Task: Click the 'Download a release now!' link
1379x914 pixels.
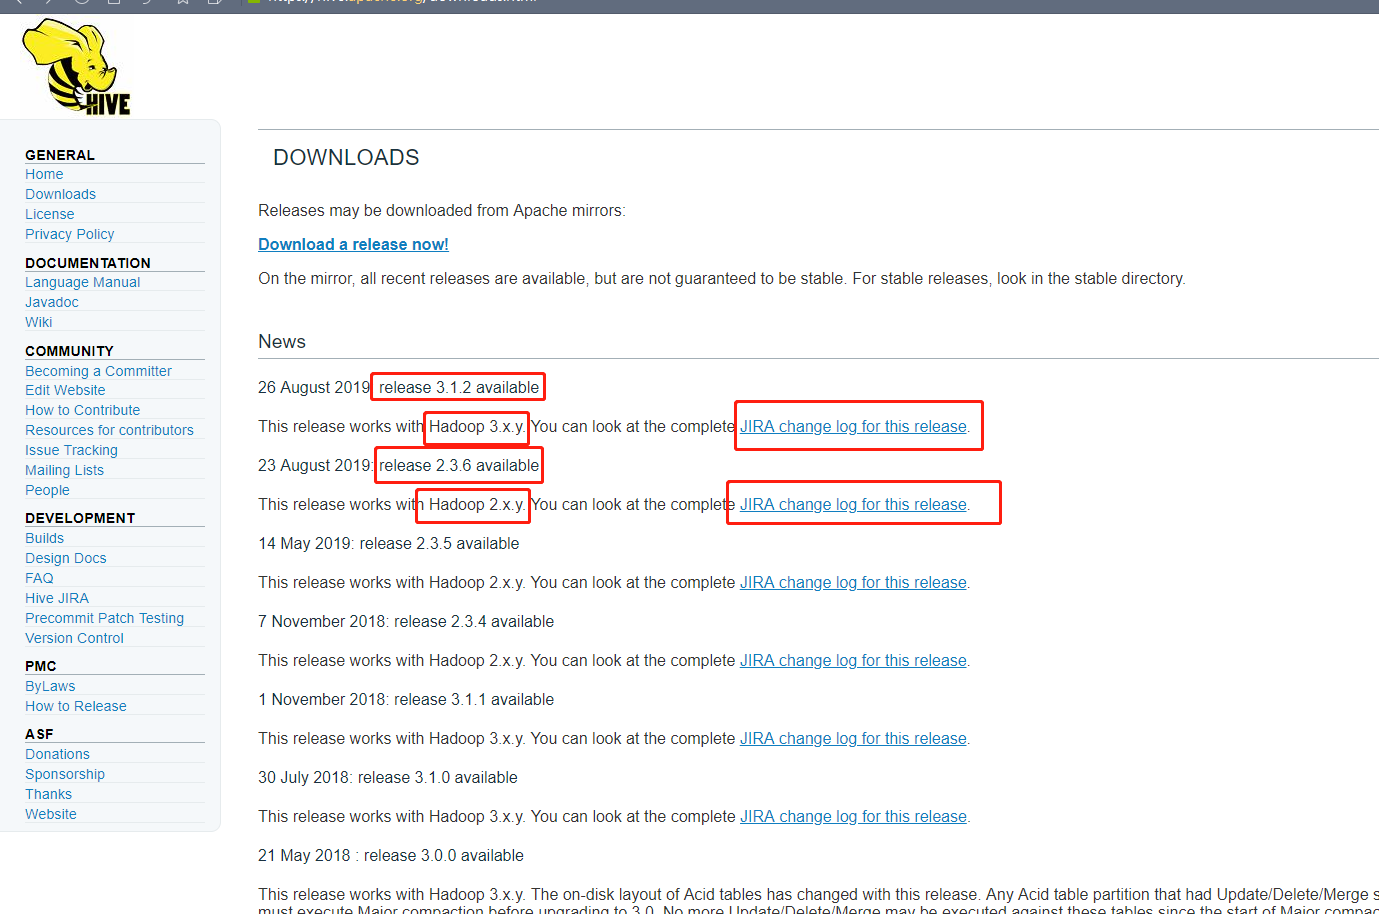Action: 353,244
